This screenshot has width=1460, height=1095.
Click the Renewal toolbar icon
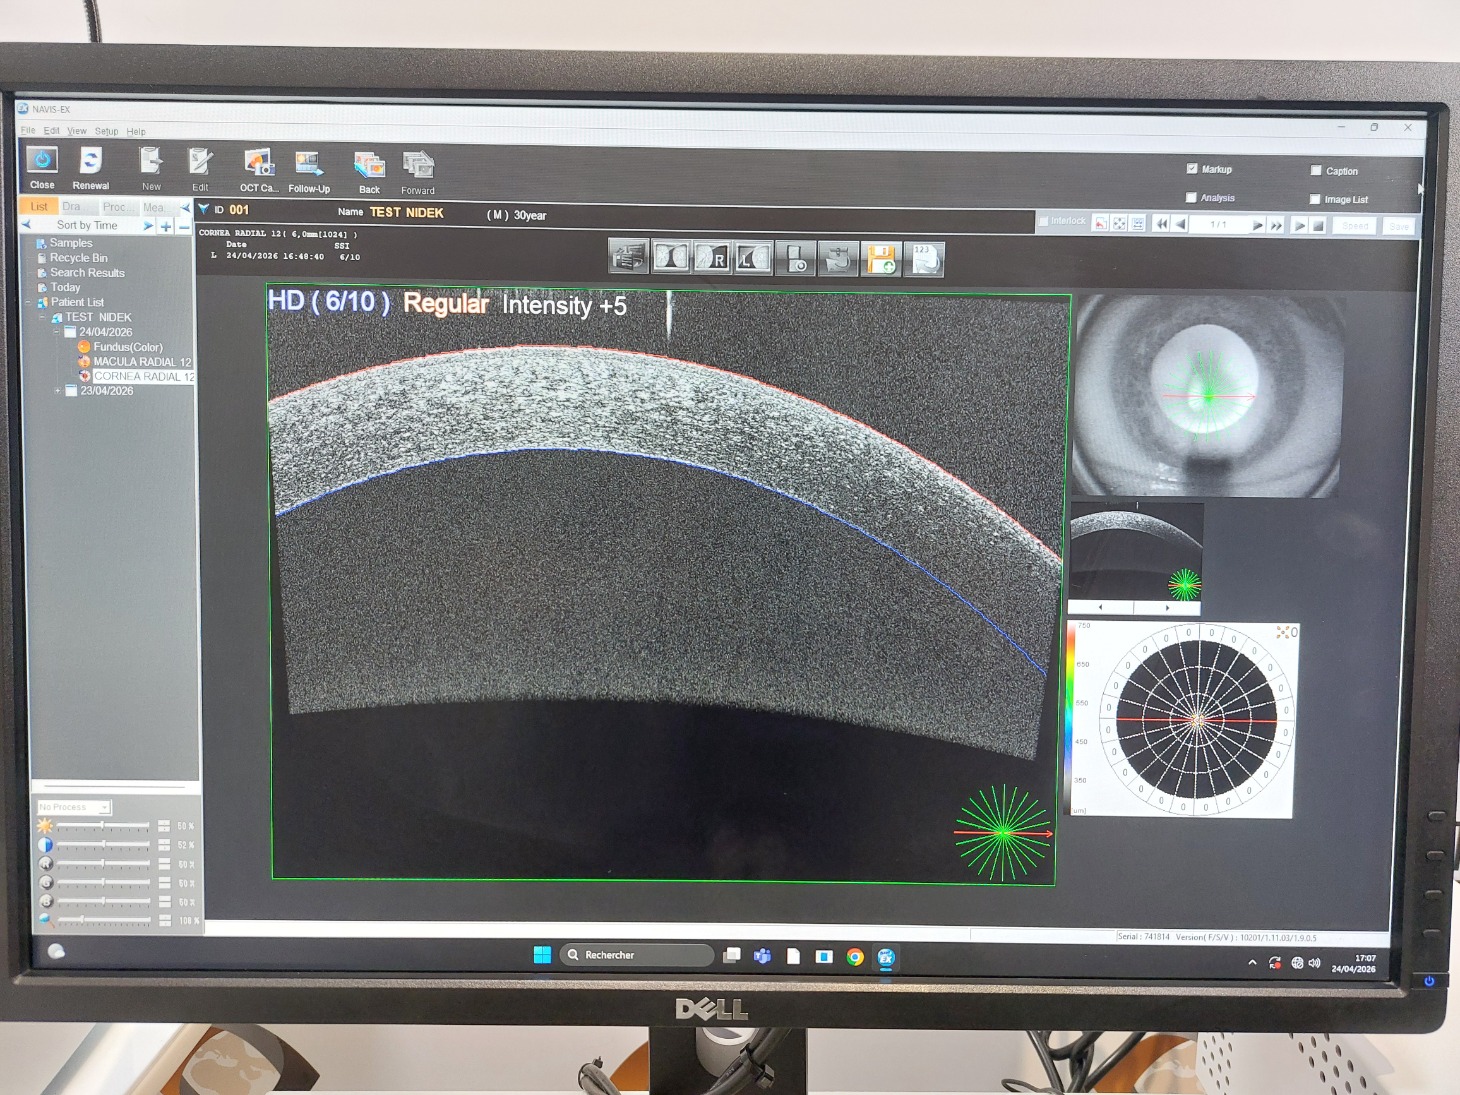coord(90,162)
